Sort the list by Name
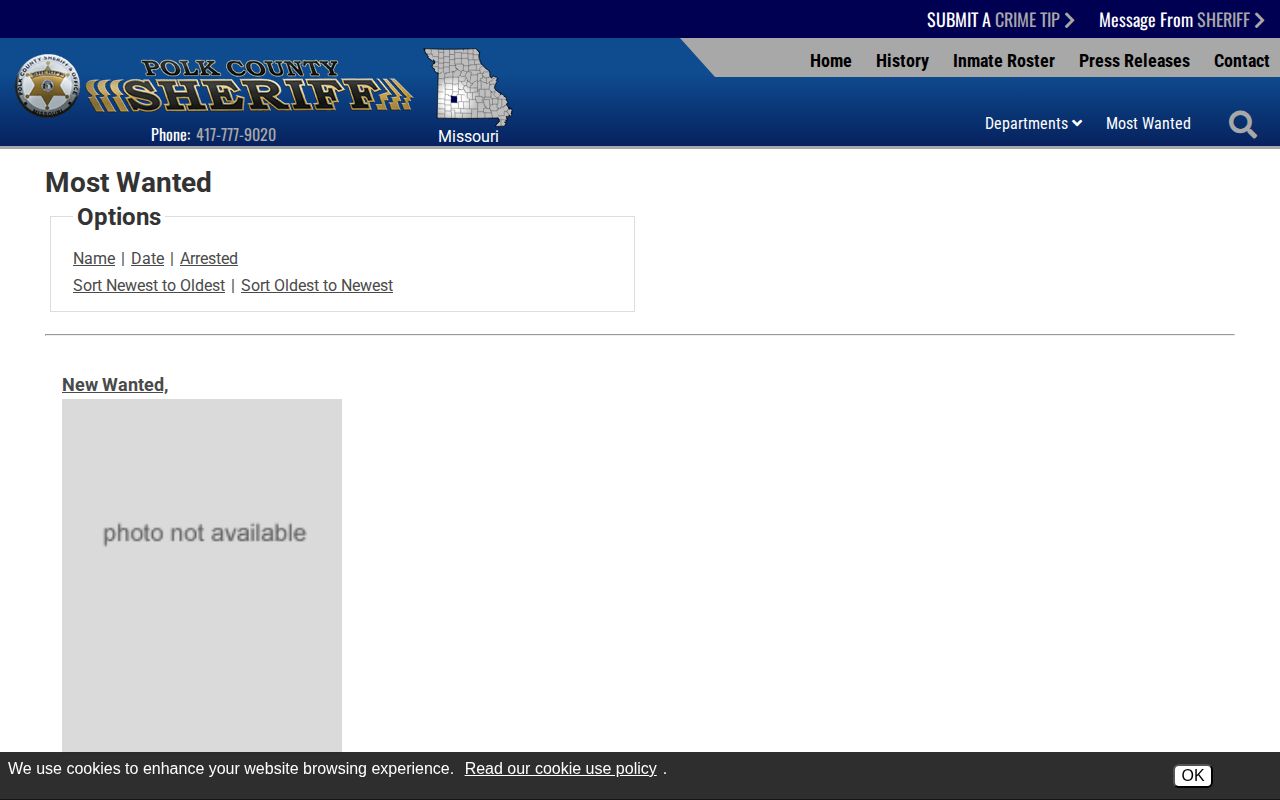Screen dimensions: 1280x800 pos(94,258)
